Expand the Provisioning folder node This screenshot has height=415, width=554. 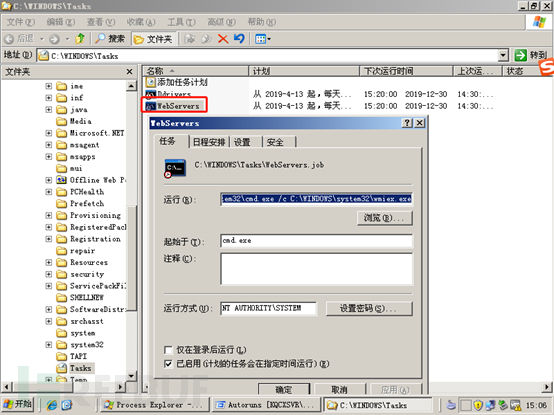49,215
